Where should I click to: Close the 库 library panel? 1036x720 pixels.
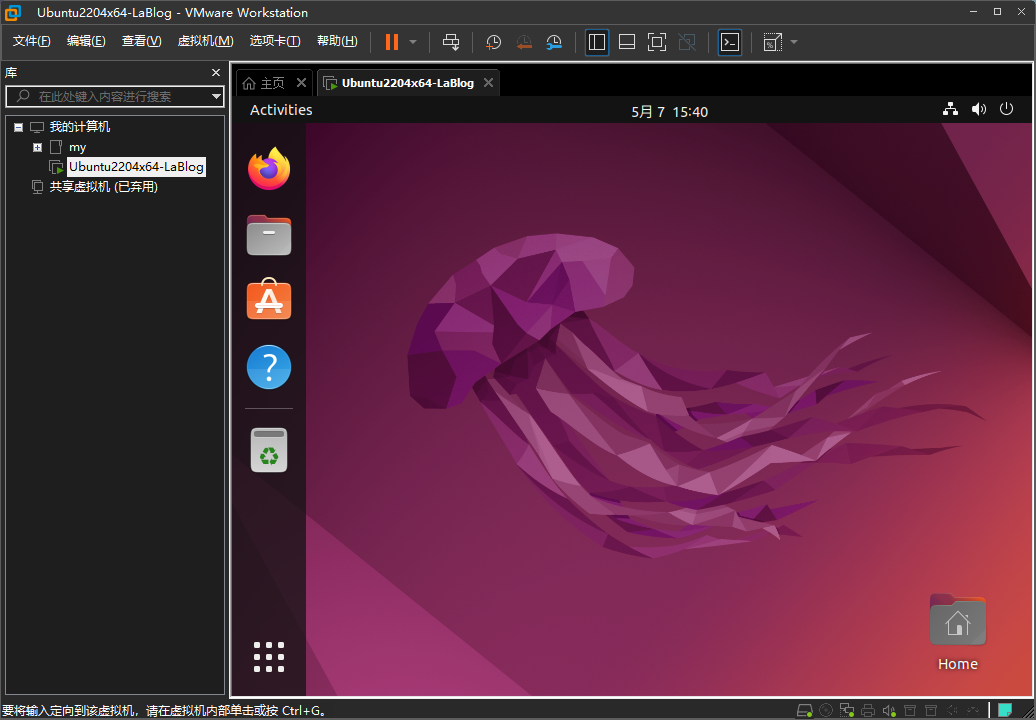[215, 73]
